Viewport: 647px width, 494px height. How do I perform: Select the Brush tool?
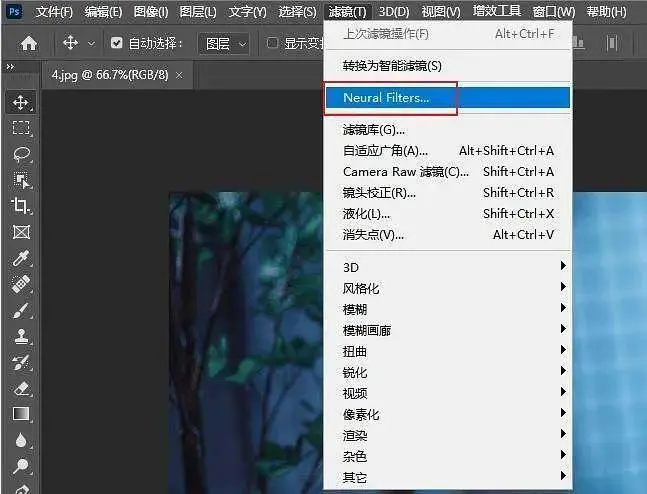point(21,310)
